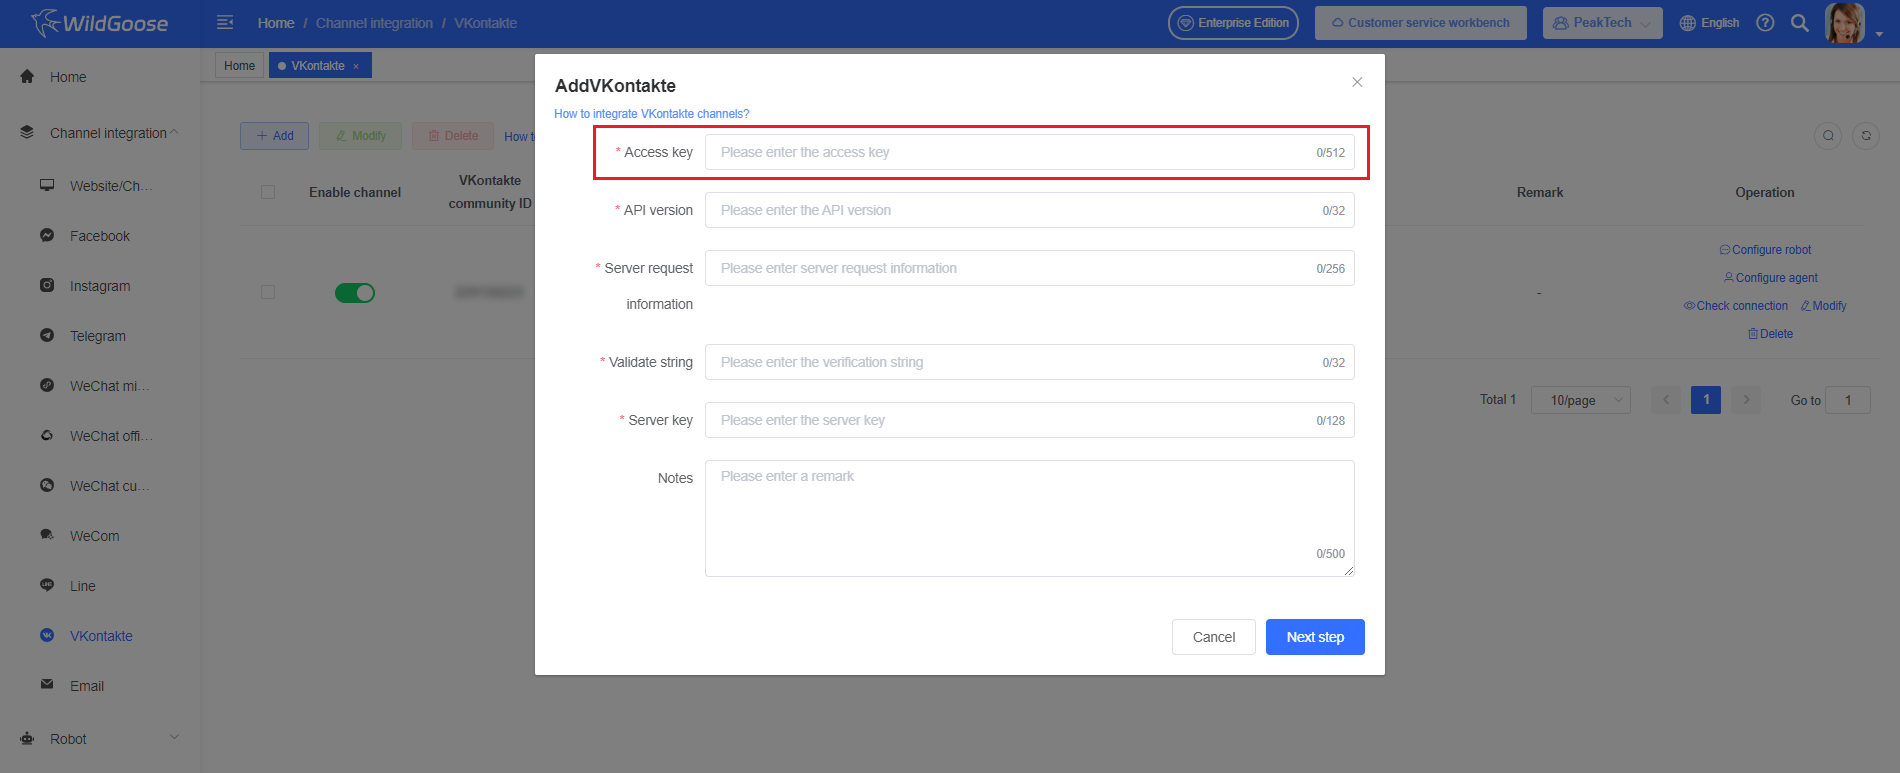Go to Home in sidebar
This screenshot has height=773, width=1900.
(68, 77)
